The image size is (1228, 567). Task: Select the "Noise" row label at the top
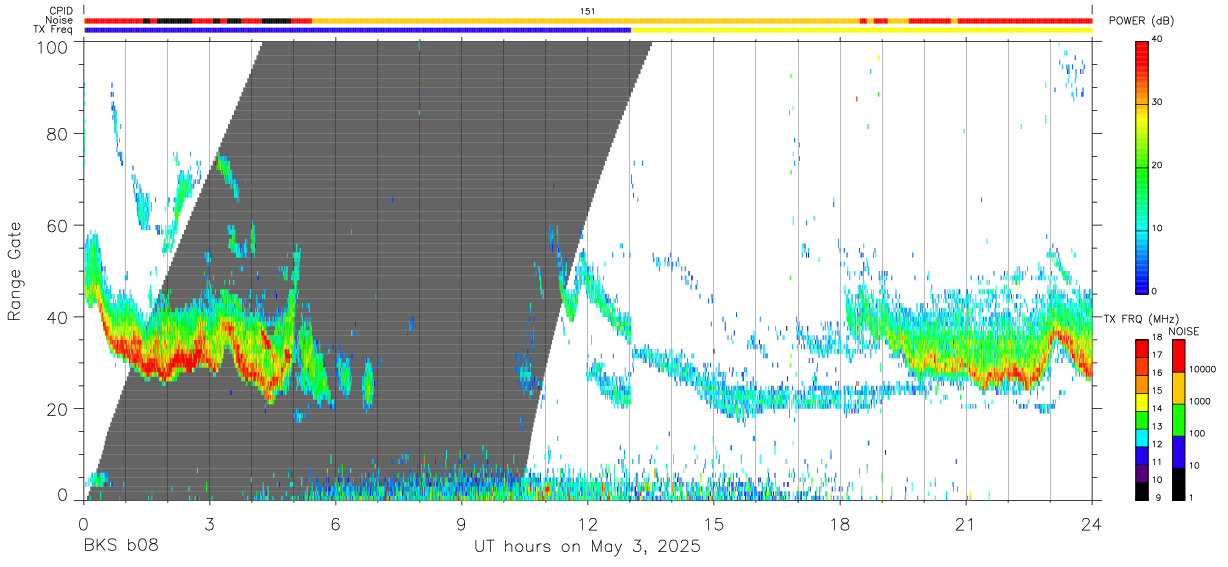coord(60,20)
